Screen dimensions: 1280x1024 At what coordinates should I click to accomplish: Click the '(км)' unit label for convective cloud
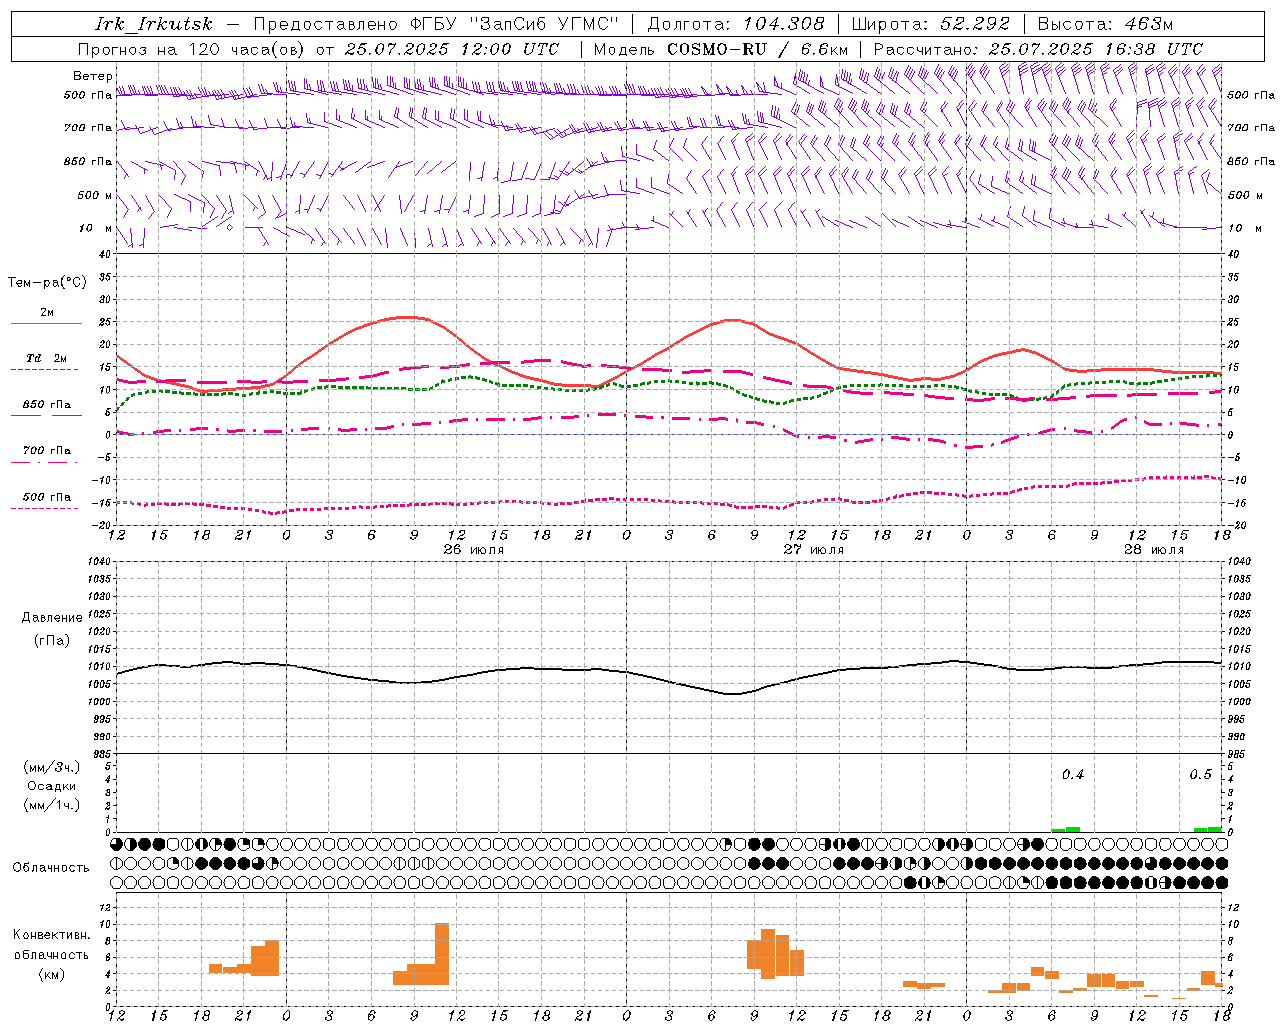click(52, 974)
